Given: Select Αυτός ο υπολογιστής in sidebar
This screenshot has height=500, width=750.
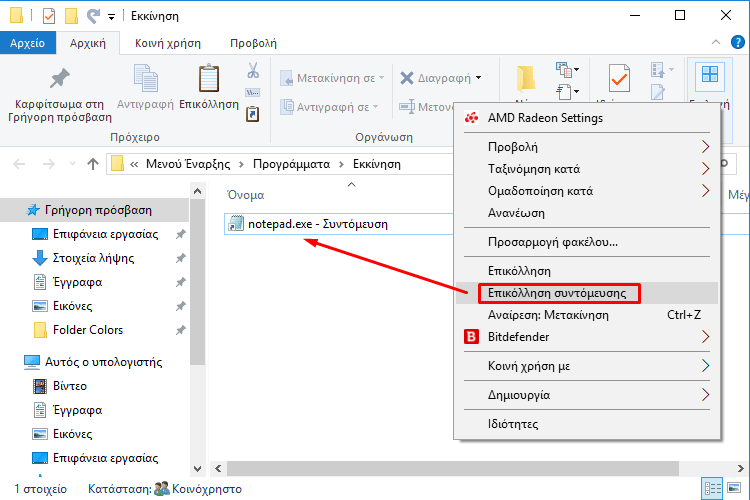Looking at the screenshot, I should [x=103, y=362].
